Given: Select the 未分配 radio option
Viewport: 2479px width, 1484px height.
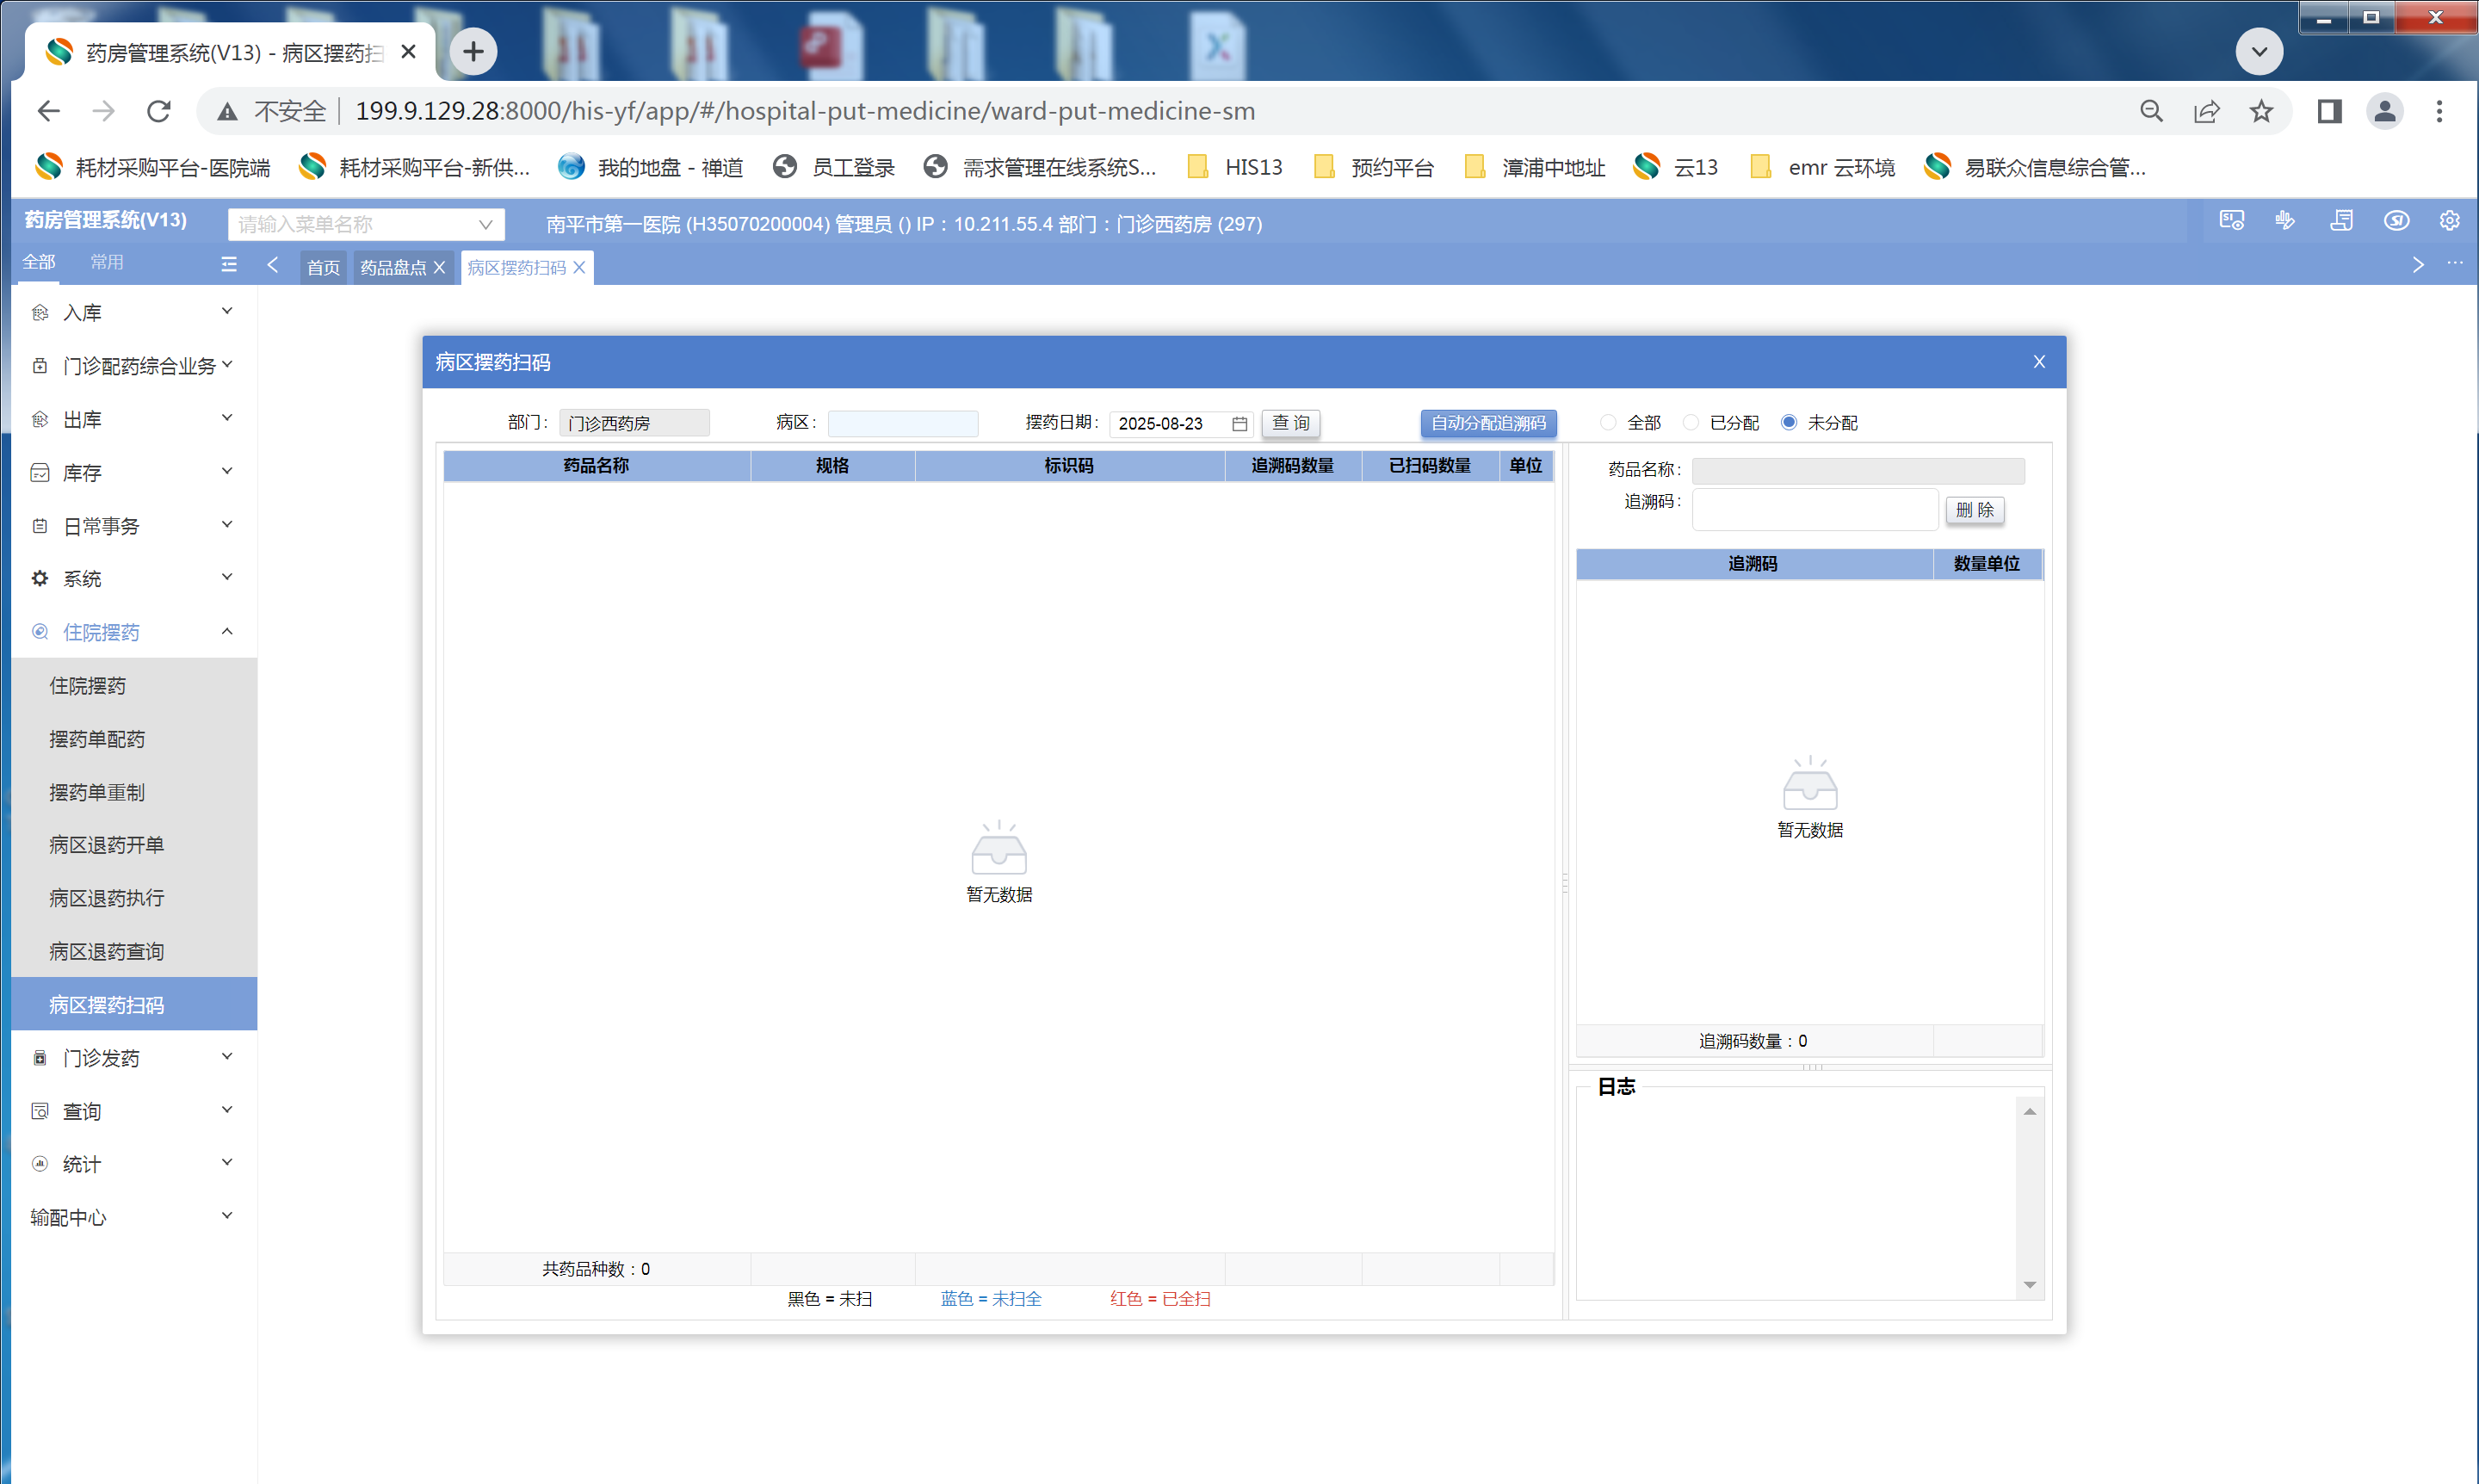Looking at the screenshot, I should point(1789,423).
